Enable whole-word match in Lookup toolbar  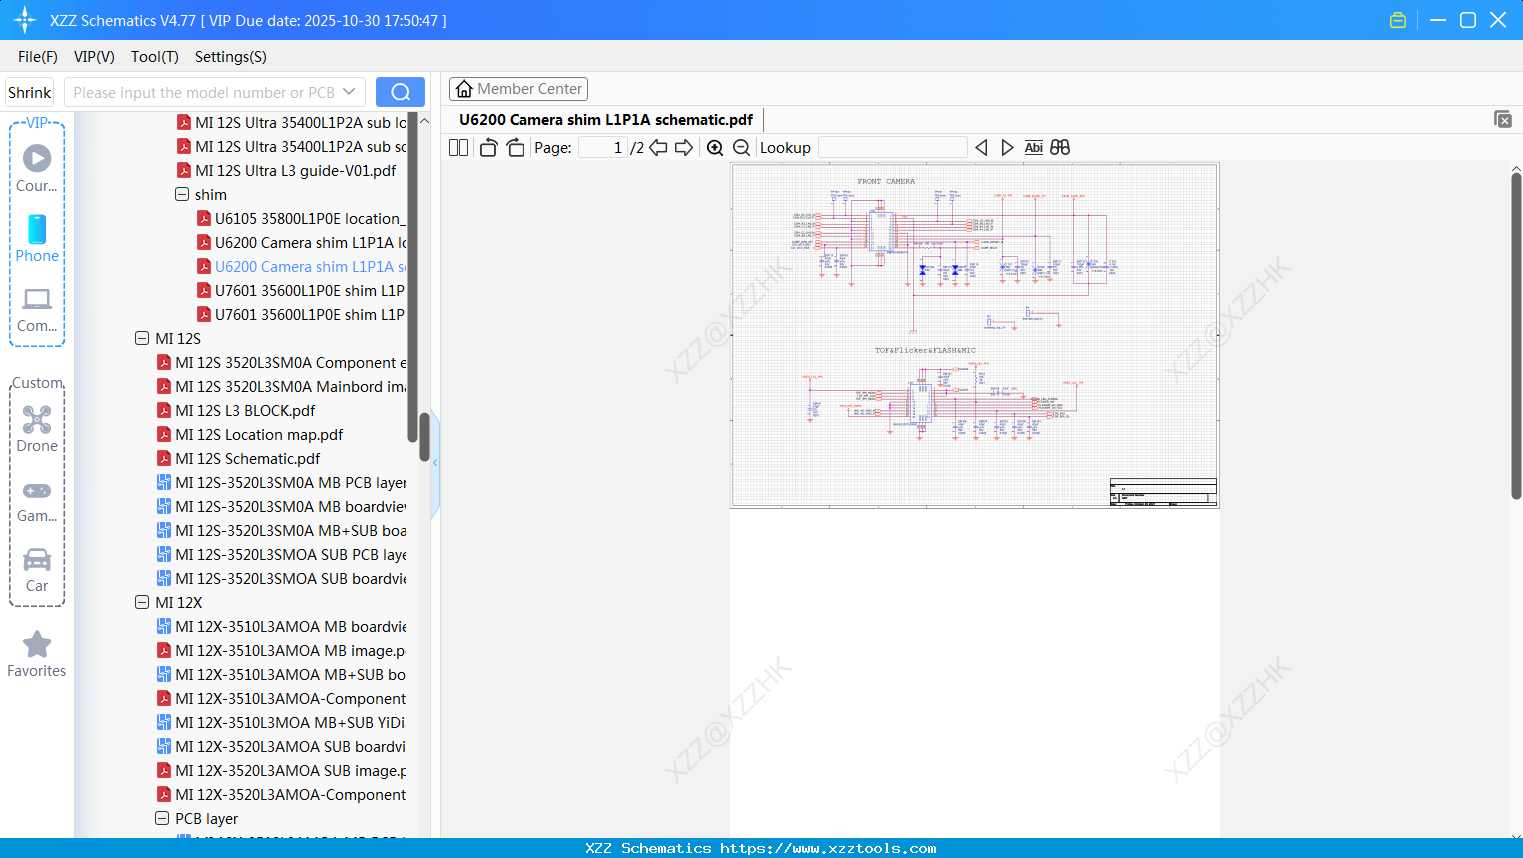click(x=1059, y=147)
